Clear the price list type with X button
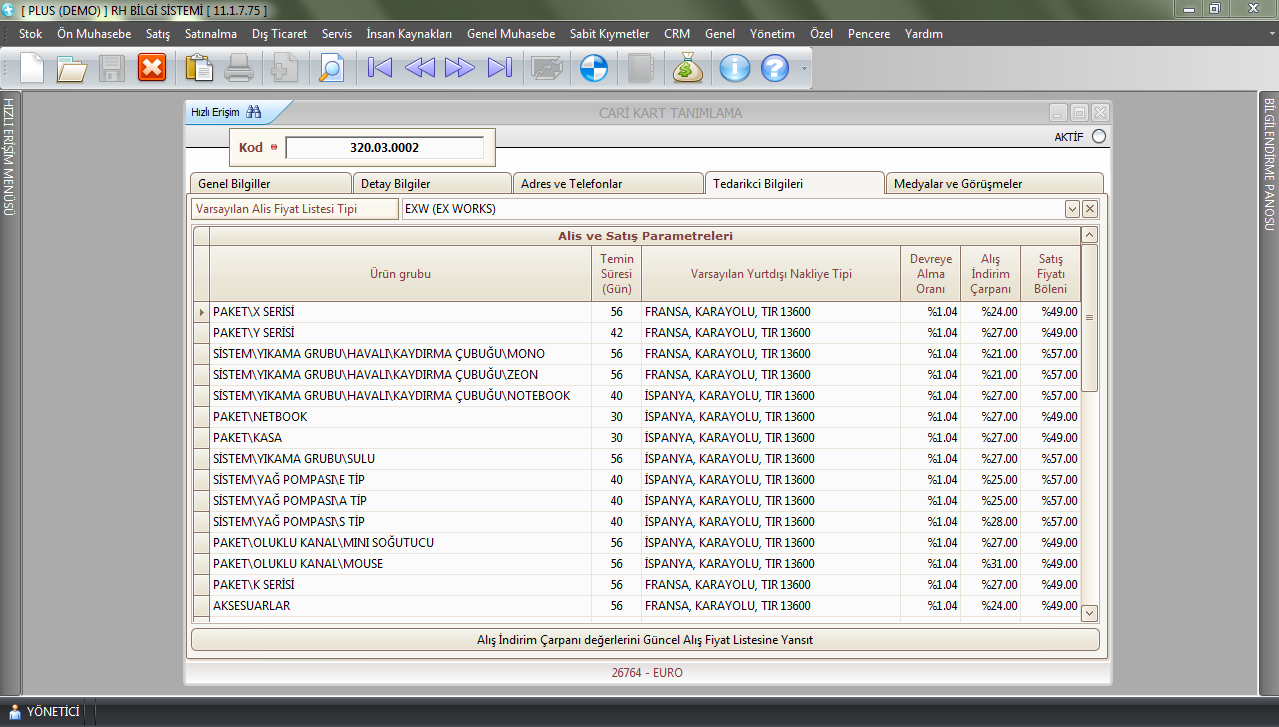Screen dimensions: 1279x727 click(x=1090, y=209)
